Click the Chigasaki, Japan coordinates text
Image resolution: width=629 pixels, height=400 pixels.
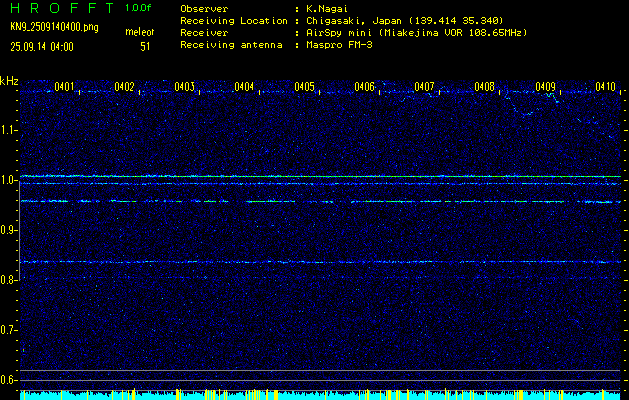click(405, 20)
